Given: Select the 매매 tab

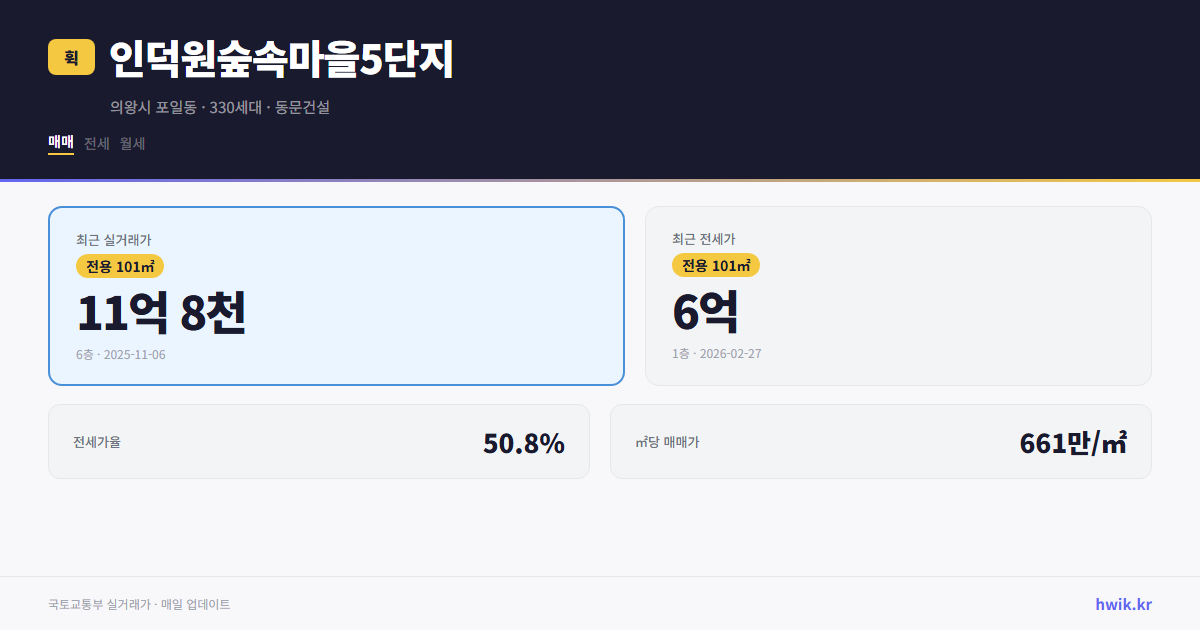Looking at the screenshot, I should 60,143.
